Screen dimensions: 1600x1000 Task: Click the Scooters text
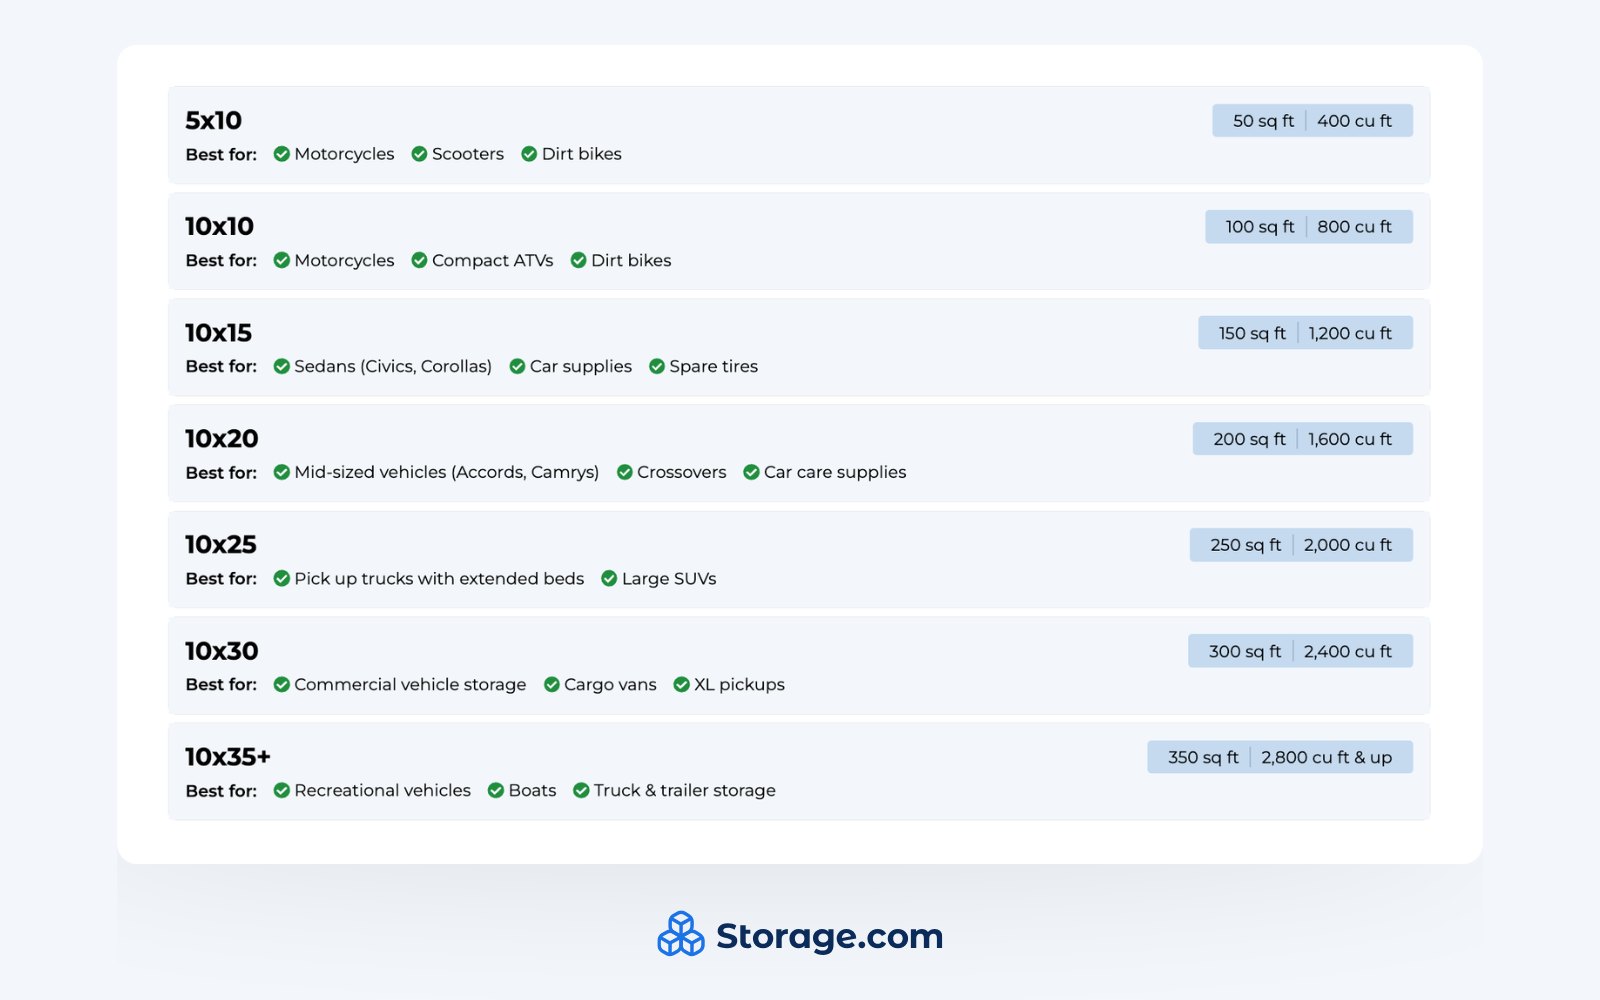pos(468,154)
